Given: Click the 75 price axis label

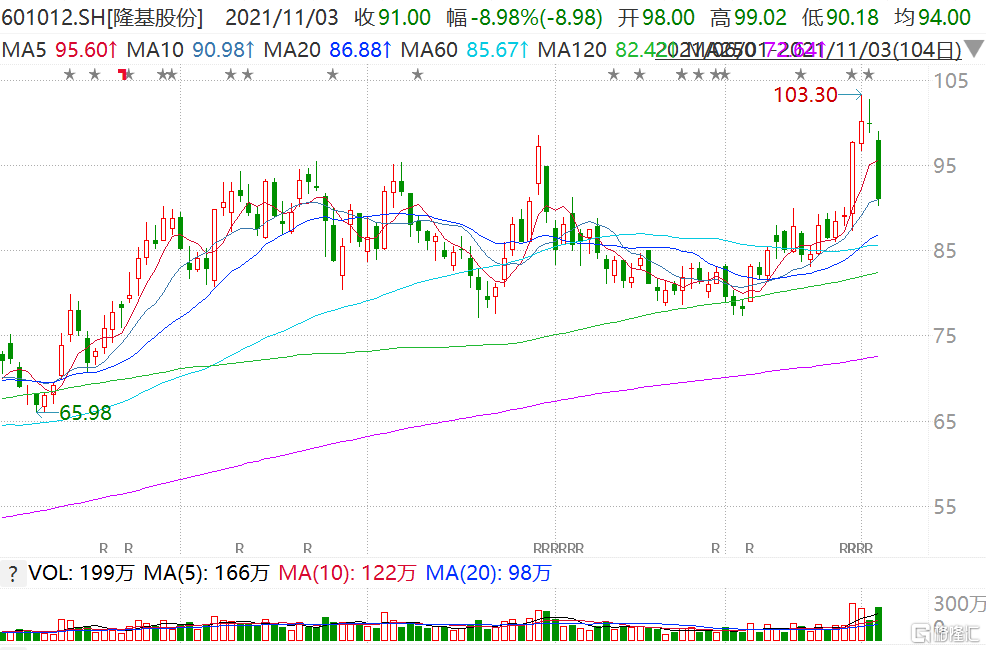Looking at the screenshot, I should click(x=944, y=336).
